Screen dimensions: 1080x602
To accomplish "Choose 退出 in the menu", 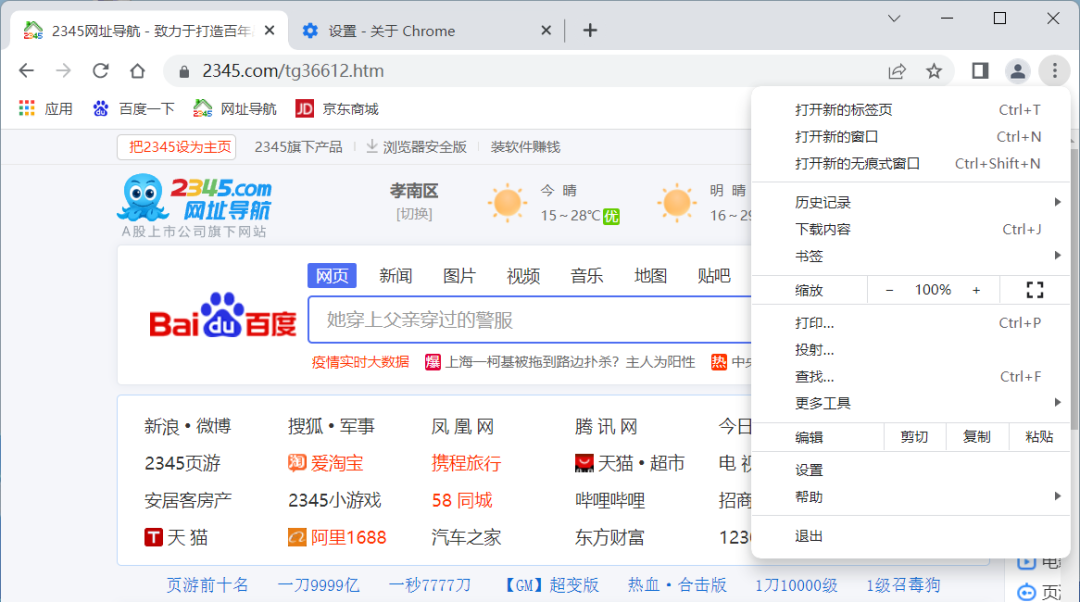I will [x=911, y=536].
